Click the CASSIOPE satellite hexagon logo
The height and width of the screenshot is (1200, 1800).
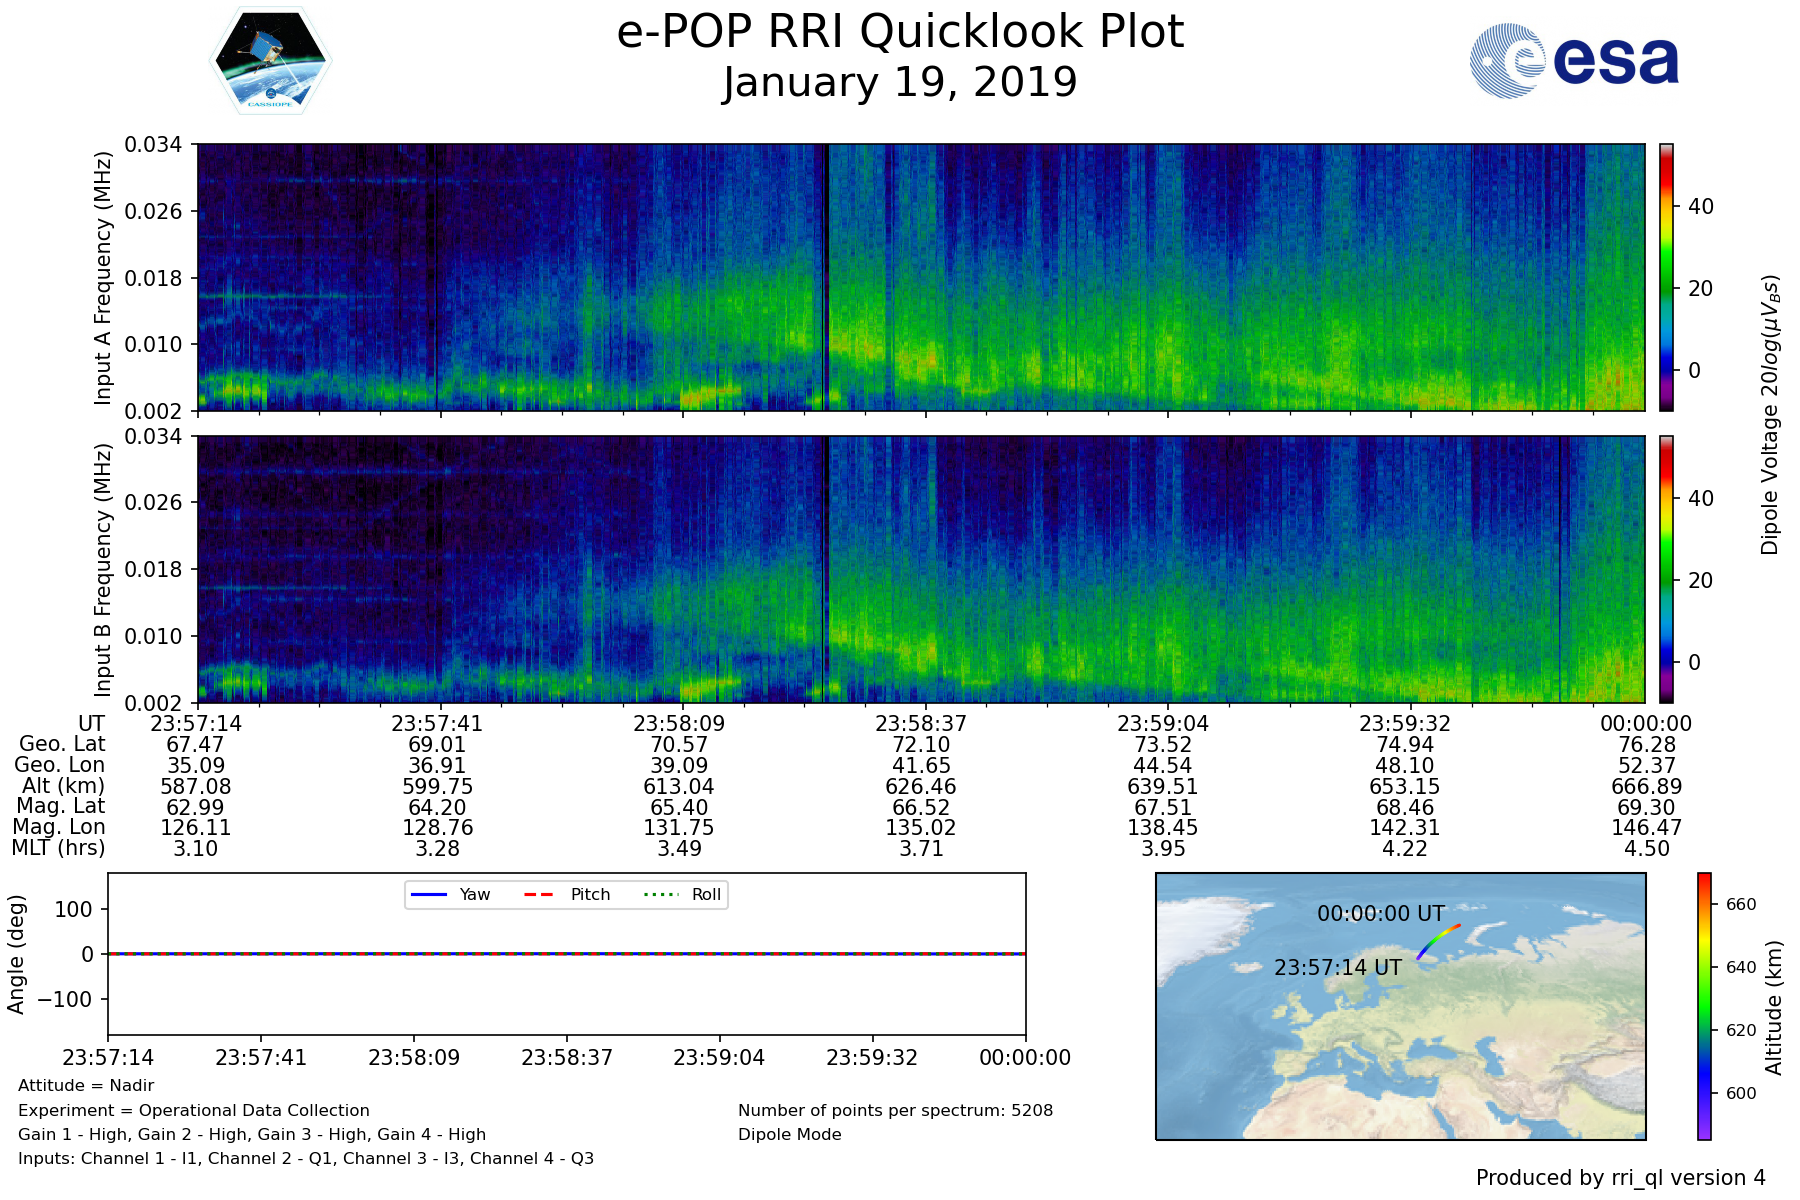270,61
